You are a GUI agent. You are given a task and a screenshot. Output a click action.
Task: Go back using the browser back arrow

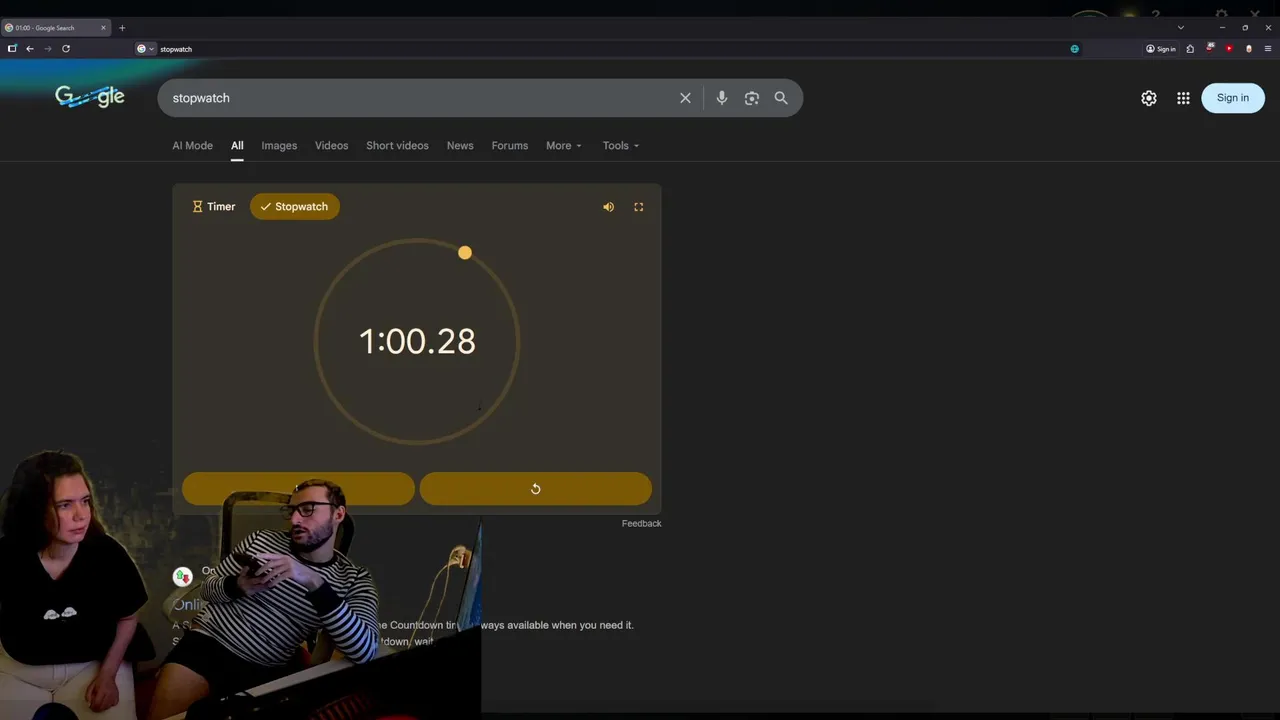point(30,49)
